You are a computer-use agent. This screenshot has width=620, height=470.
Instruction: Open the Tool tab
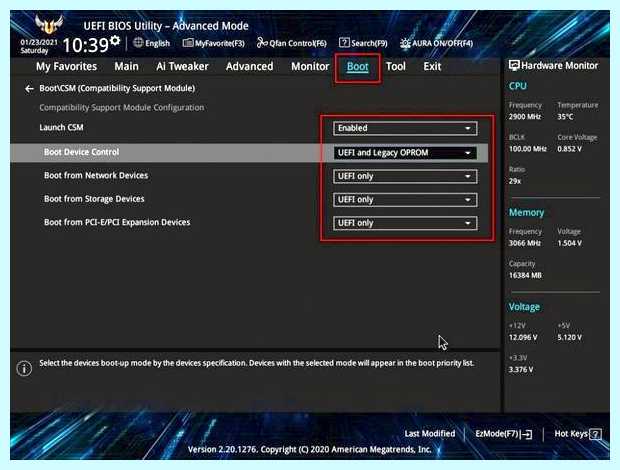[396, 66]
